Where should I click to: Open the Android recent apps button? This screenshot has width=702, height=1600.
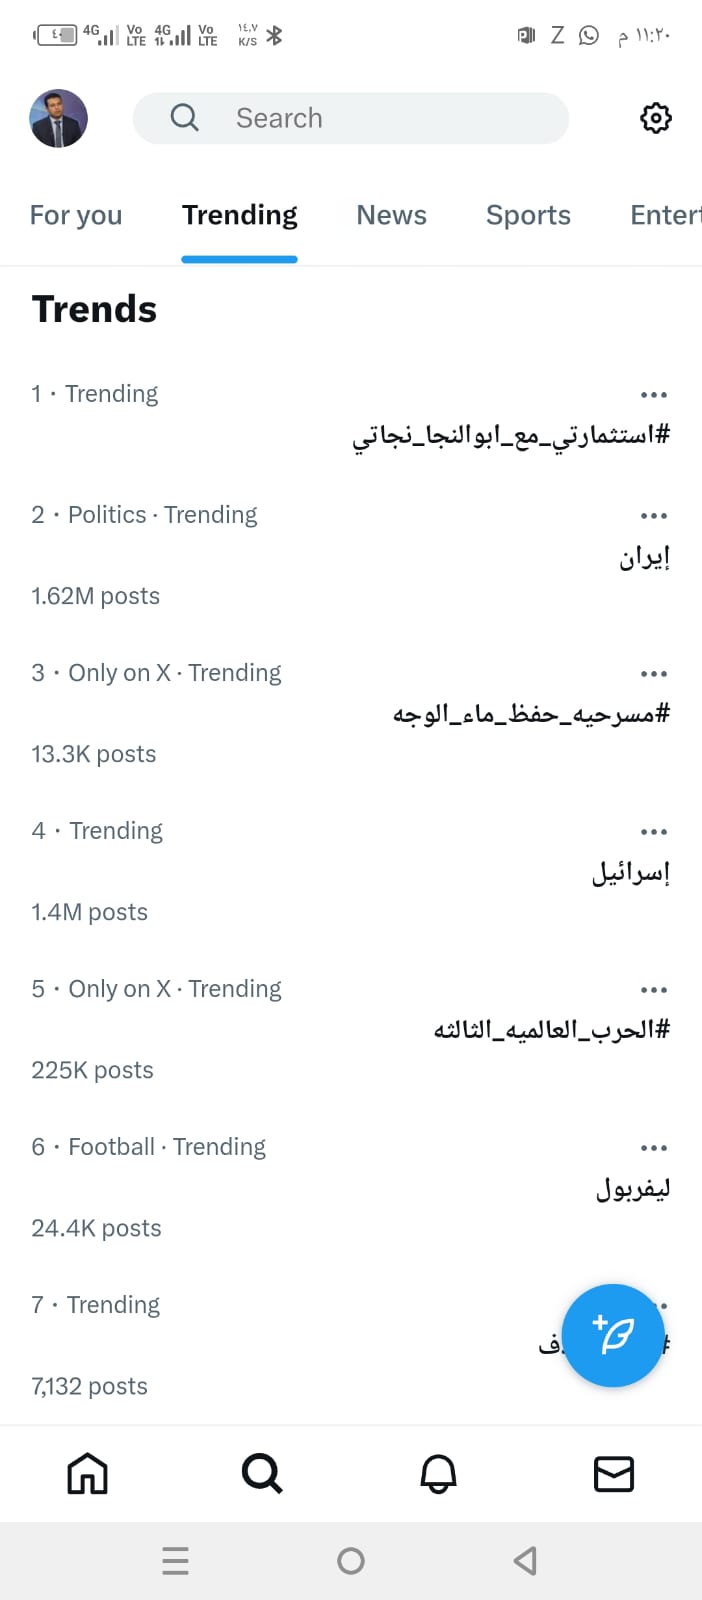pos(175,1560)
